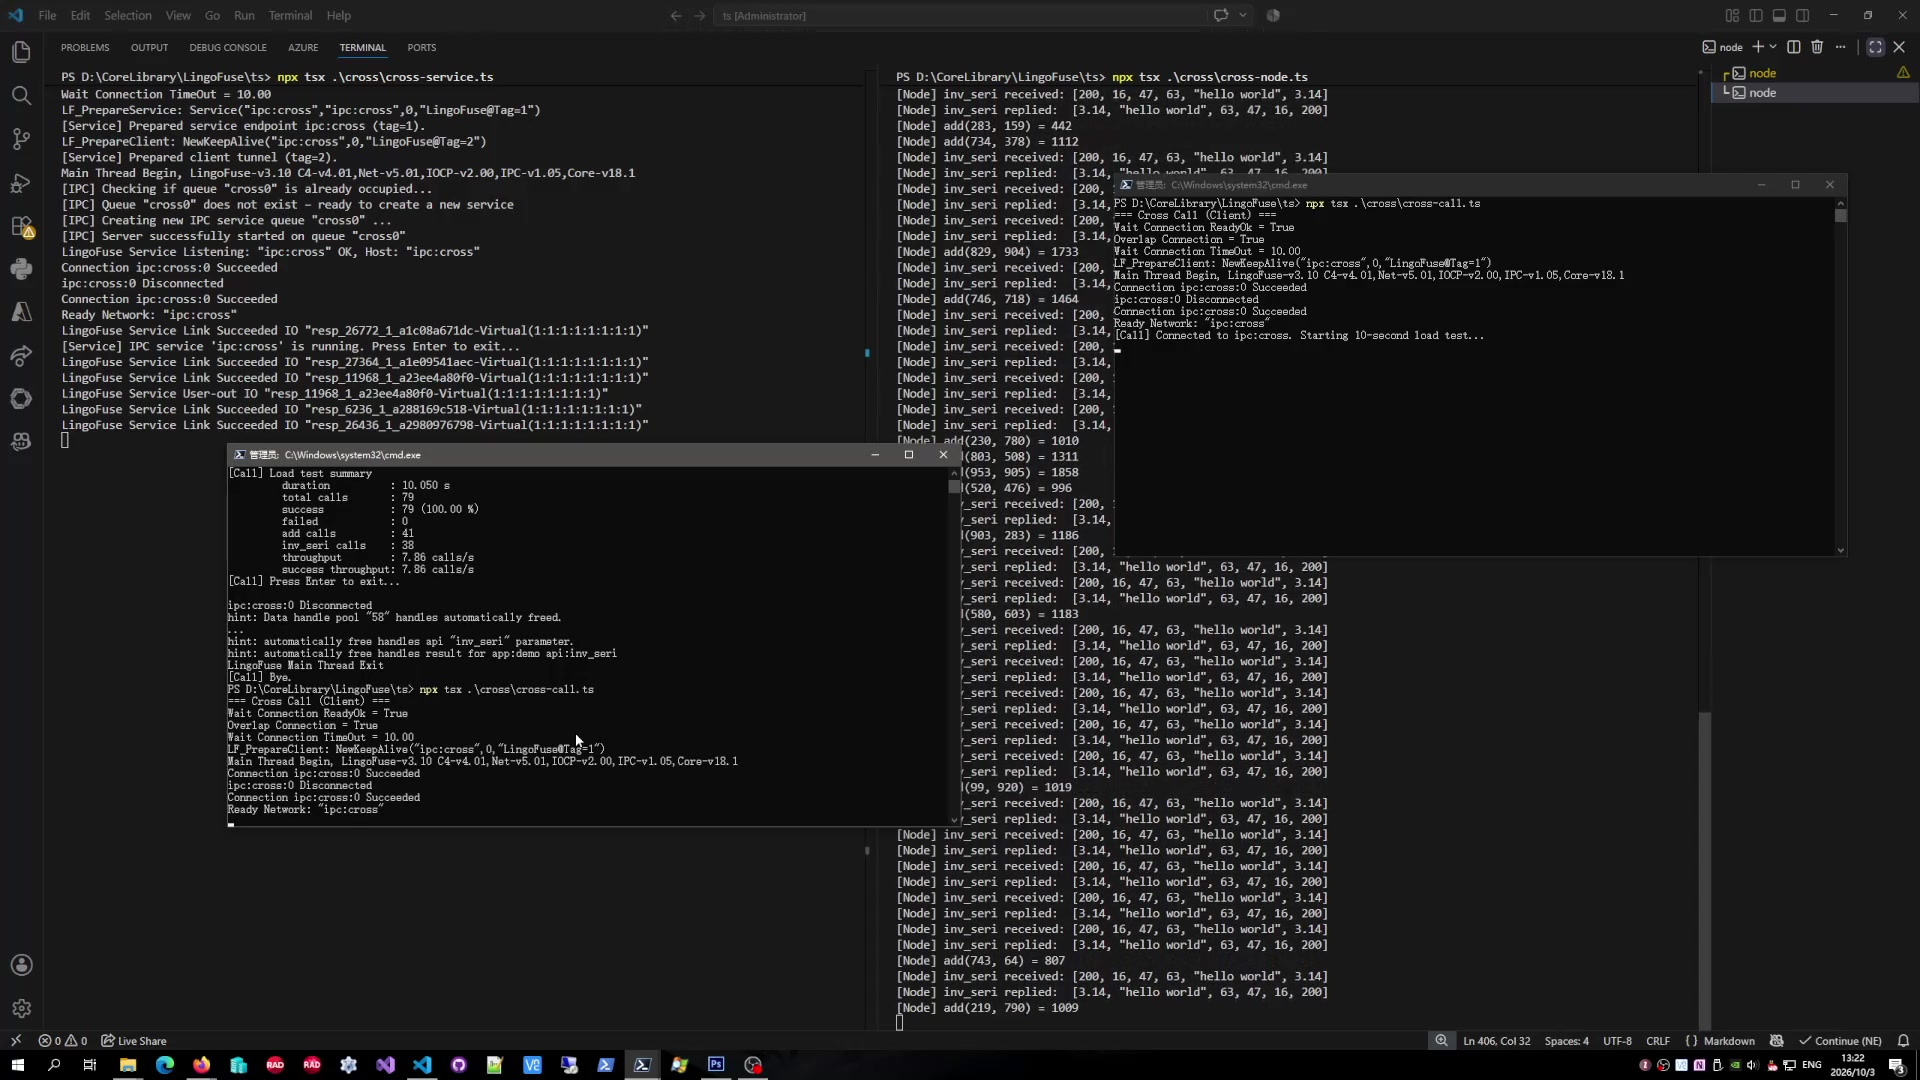Open the Azure view in activity bar
This screenshot has width=1920, height=1080.
(x=21, y=312)
